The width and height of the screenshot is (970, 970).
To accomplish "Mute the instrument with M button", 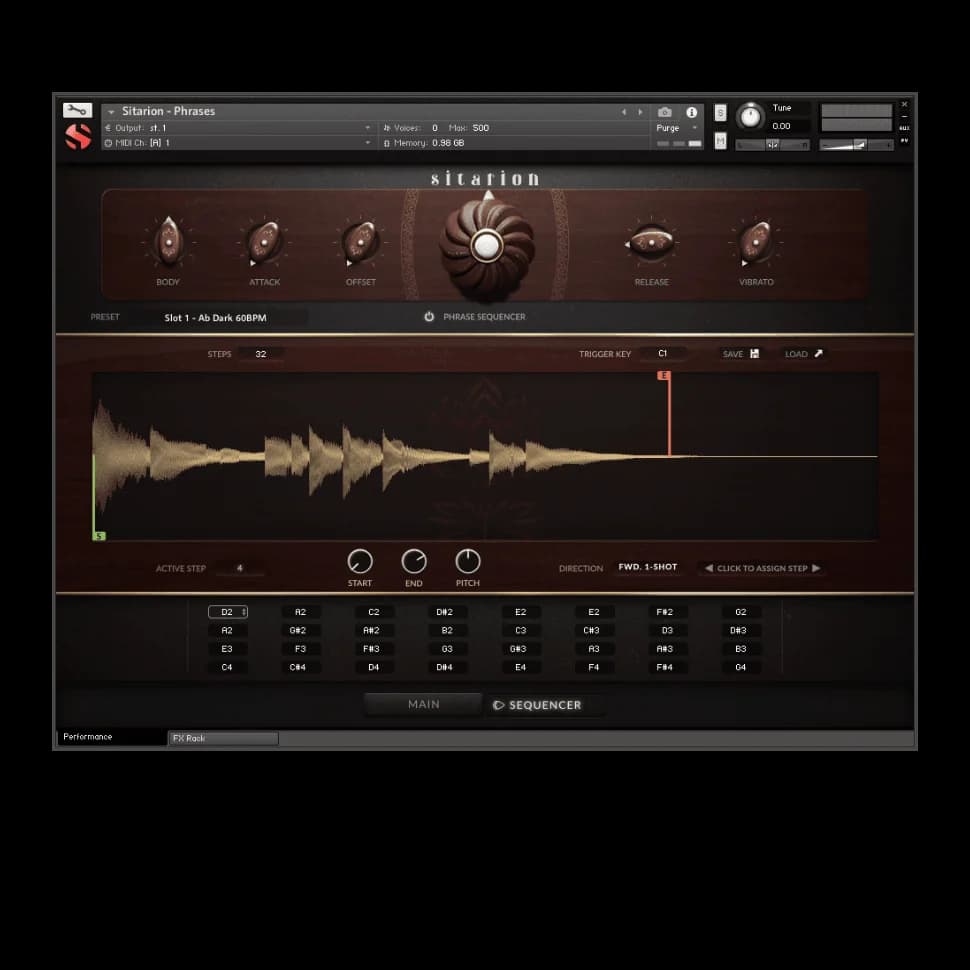I will (x=720, y=142).
